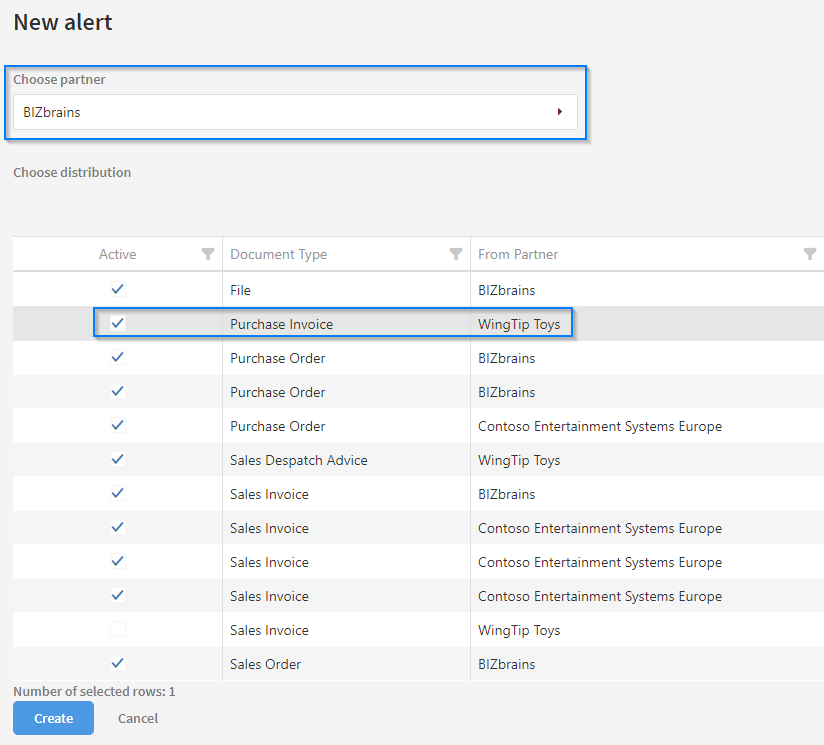Toggle Active checkbox for Sales Despatch Advice

coord(118,459)
